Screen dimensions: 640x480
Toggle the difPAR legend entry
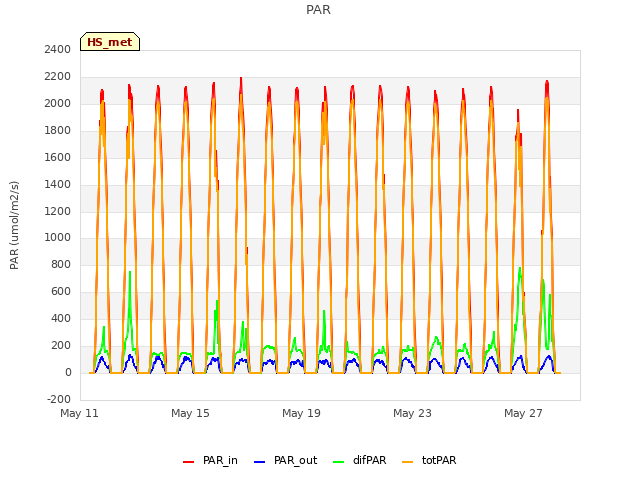(x=360, y=460)
